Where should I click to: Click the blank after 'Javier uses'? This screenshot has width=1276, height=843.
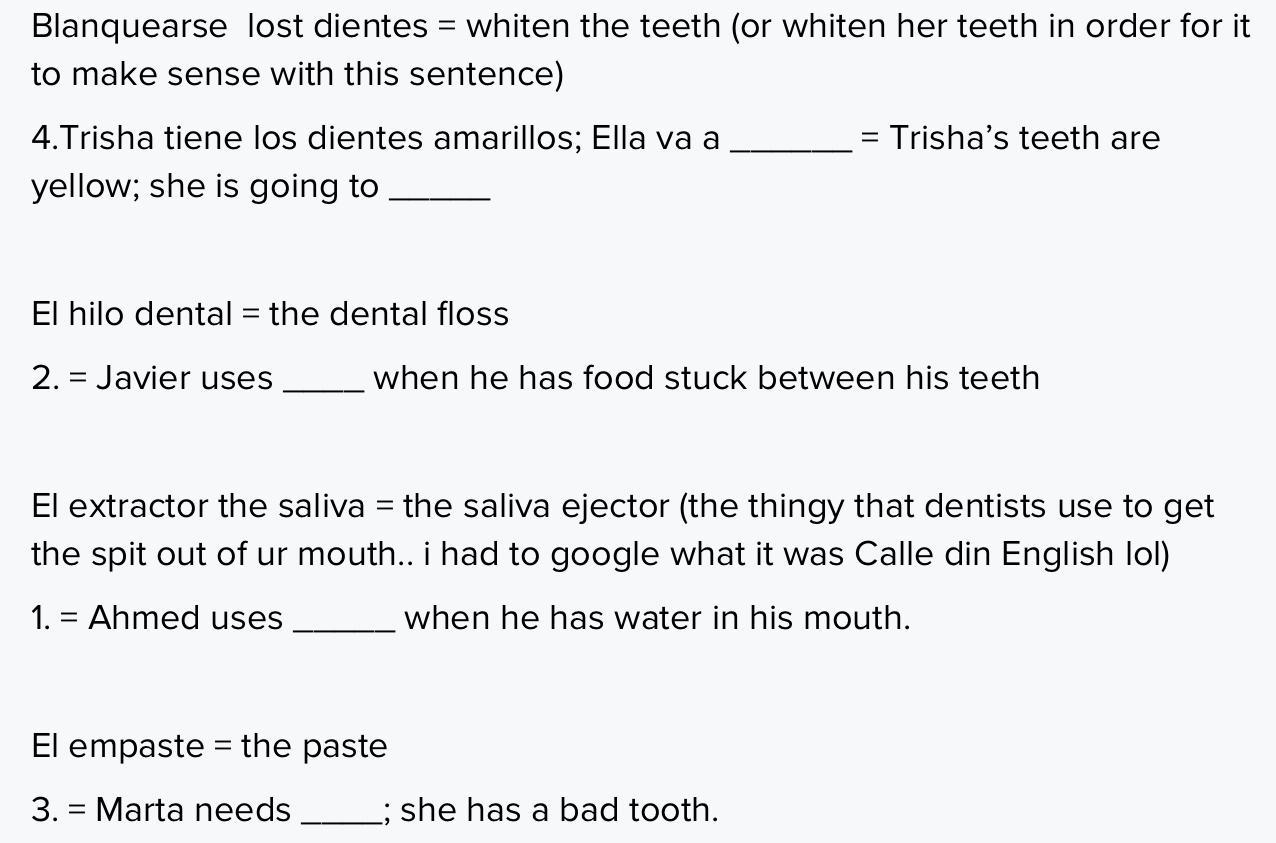[324, 380]
